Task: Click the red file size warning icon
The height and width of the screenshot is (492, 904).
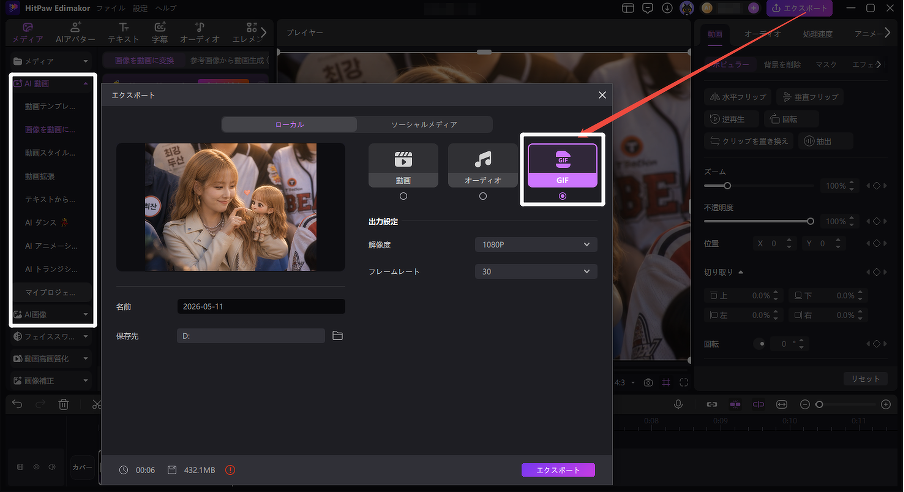Action: click(x=230, y=470)
